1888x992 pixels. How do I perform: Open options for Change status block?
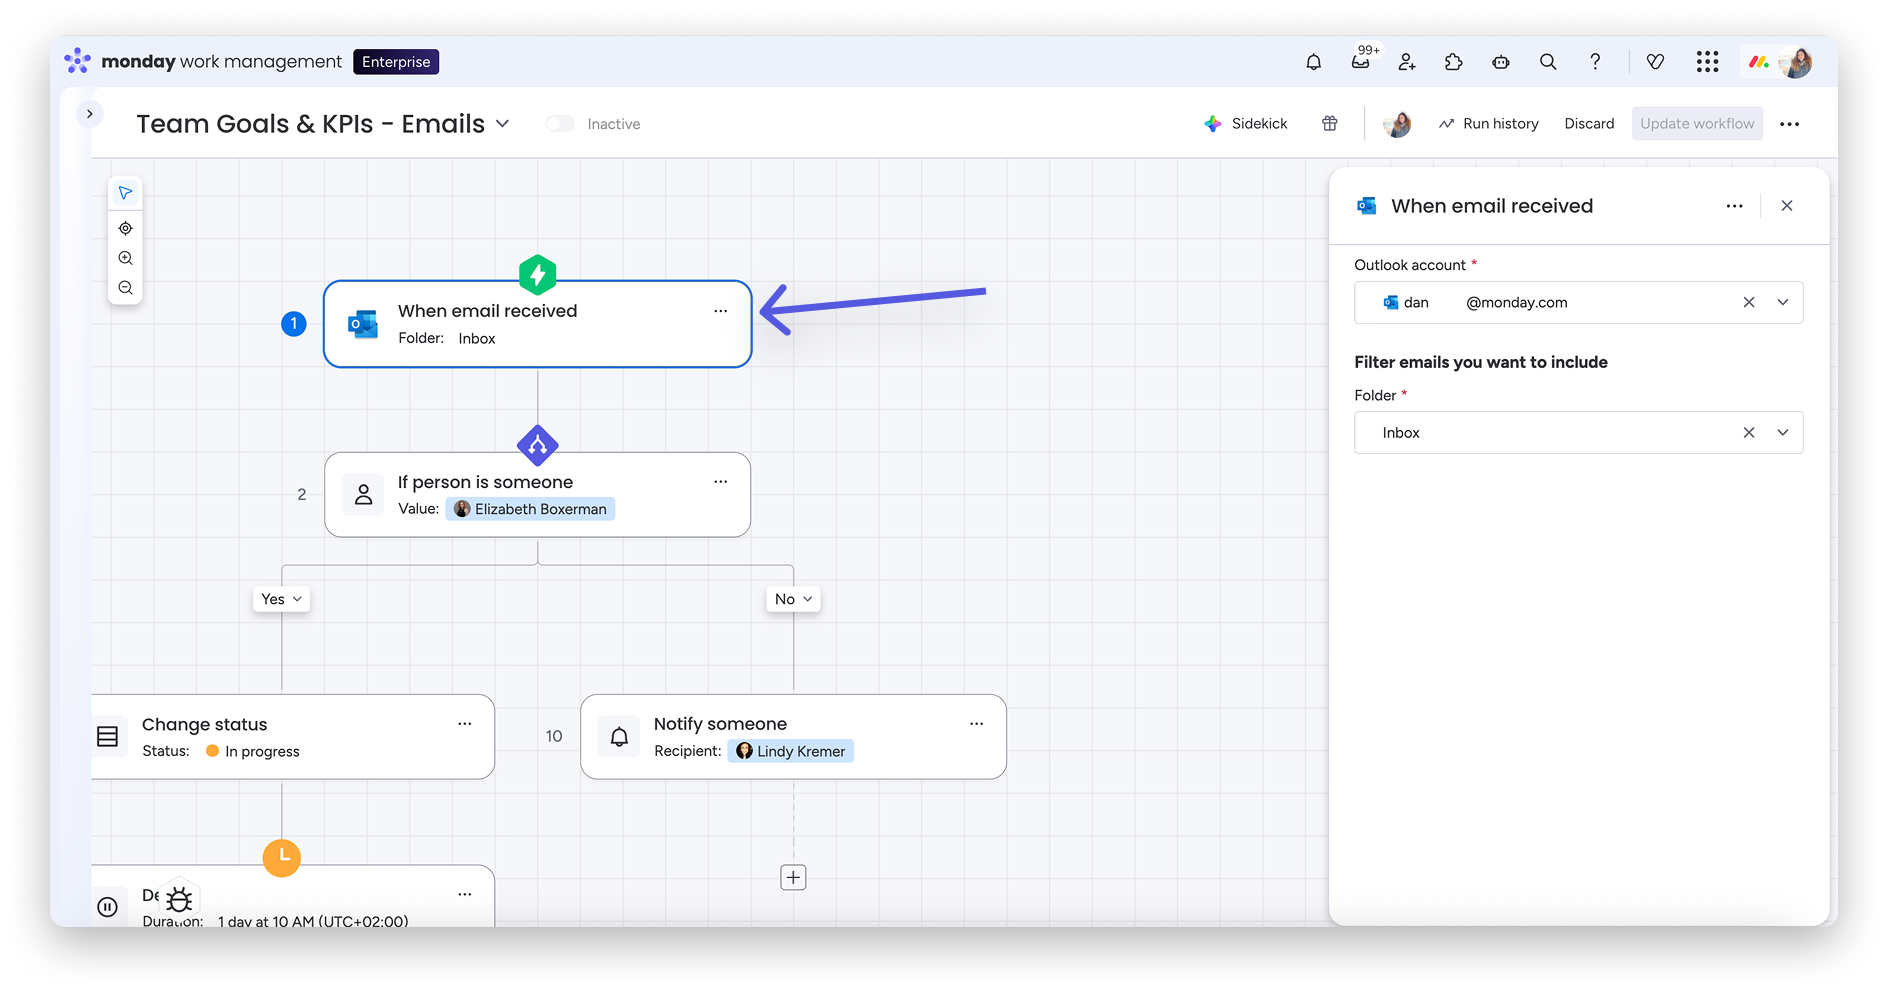click(464, 724)
